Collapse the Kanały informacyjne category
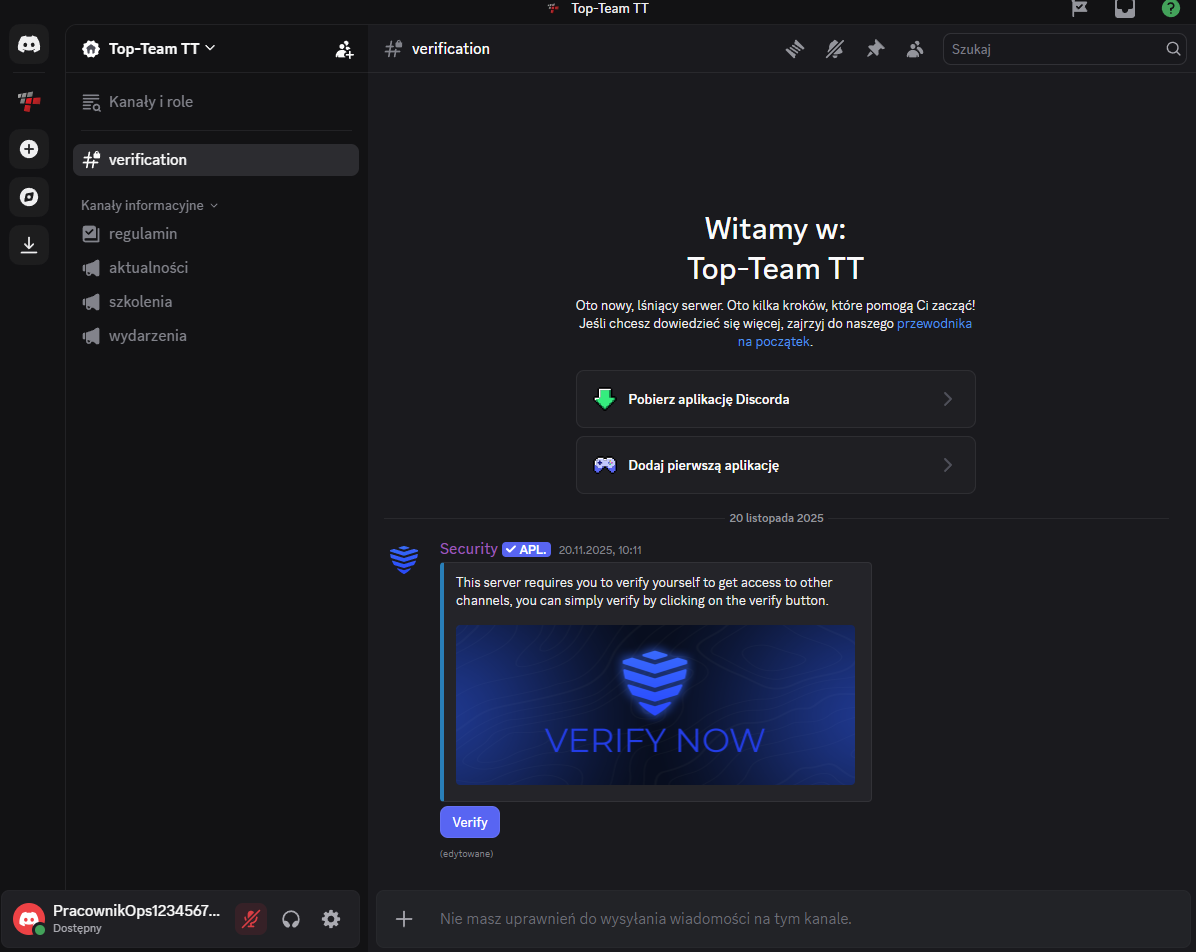Image resolution: width=1196 pixels, height=952 pixels. pyautogui.click(x=150, y=205)
